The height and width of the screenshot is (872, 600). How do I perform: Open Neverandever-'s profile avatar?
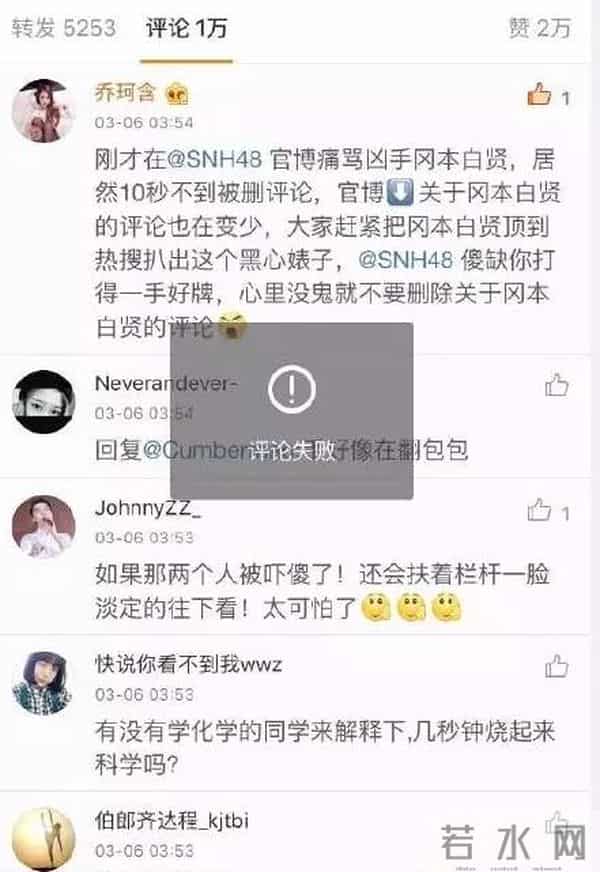click(43, 402)
